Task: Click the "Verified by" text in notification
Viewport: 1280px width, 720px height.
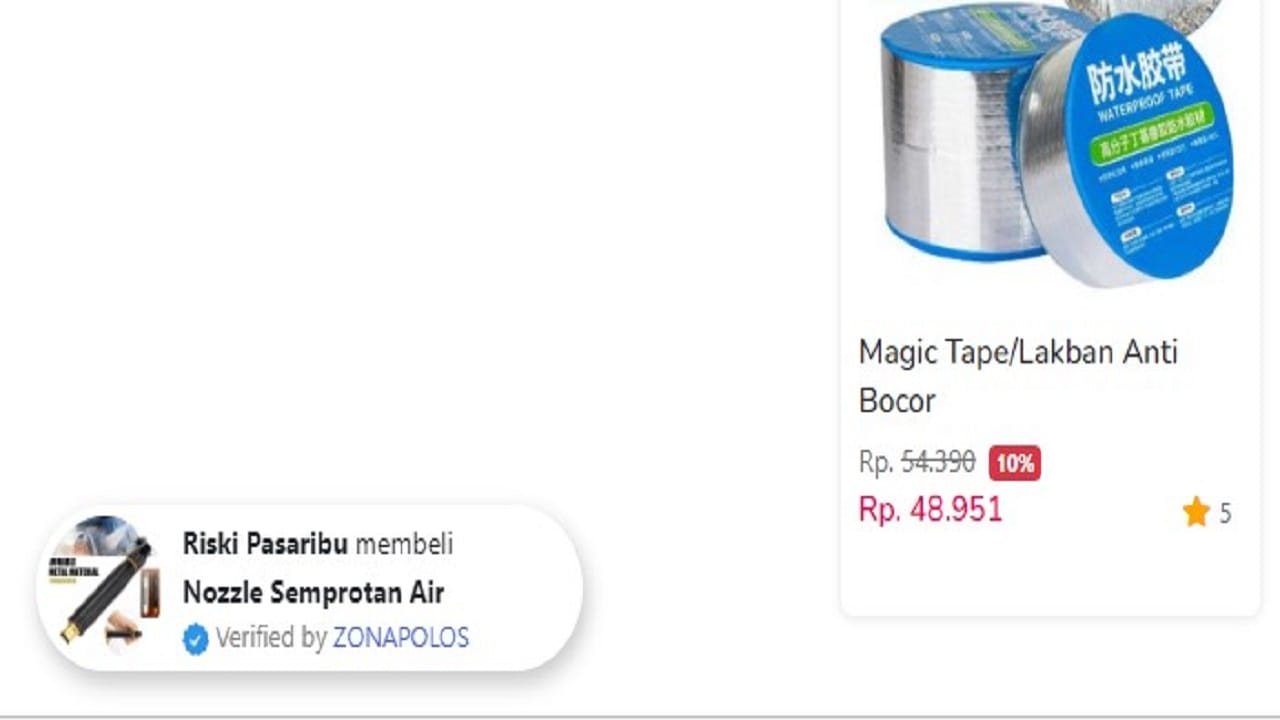Action: tap(270, 638)
